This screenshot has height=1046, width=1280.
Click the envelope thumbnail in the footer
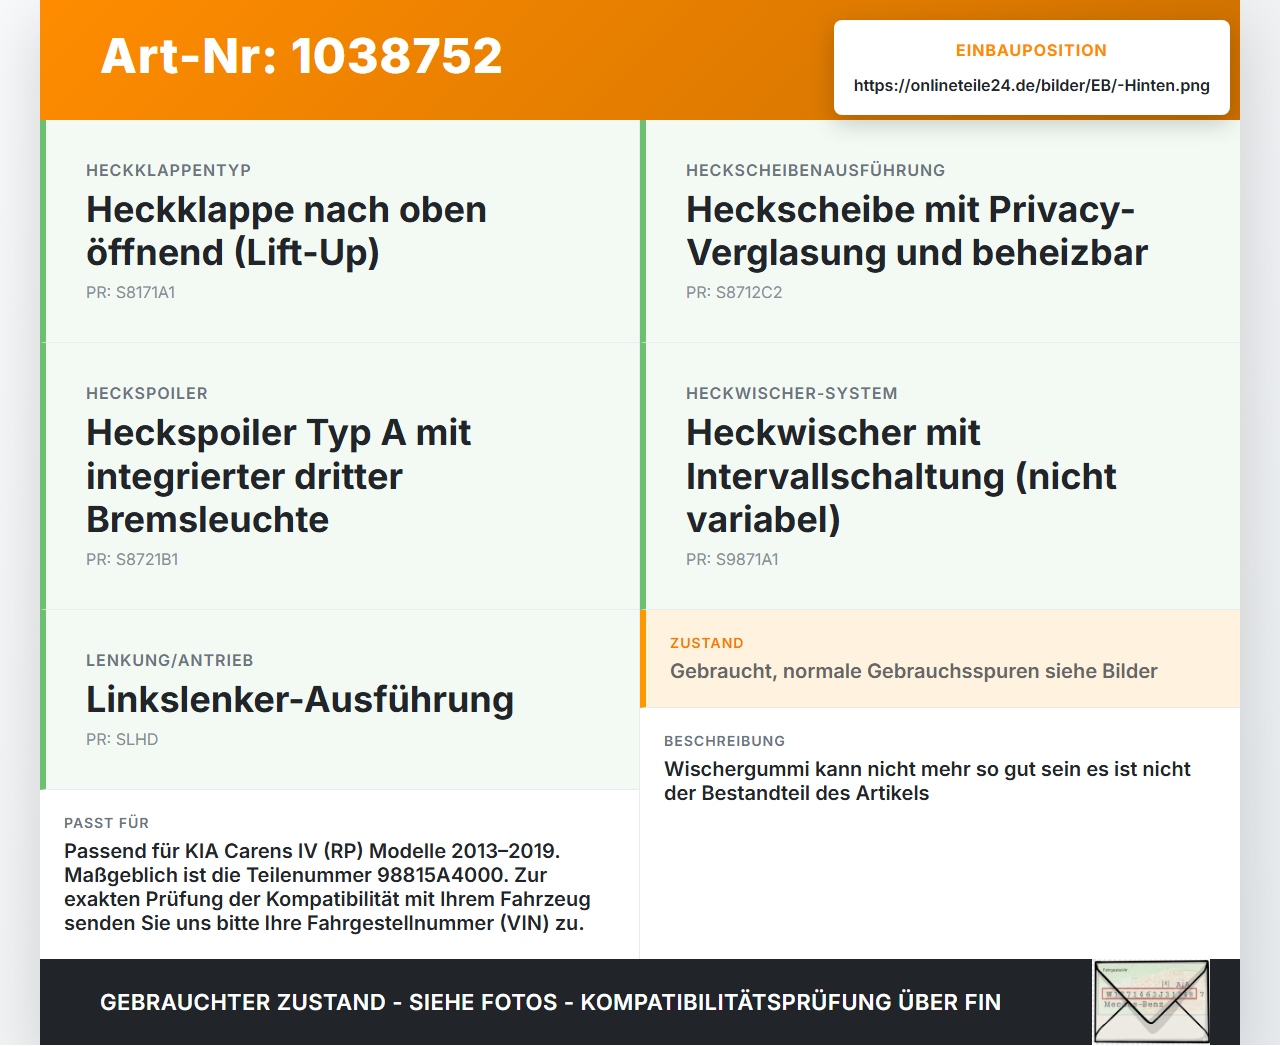1151,1002
